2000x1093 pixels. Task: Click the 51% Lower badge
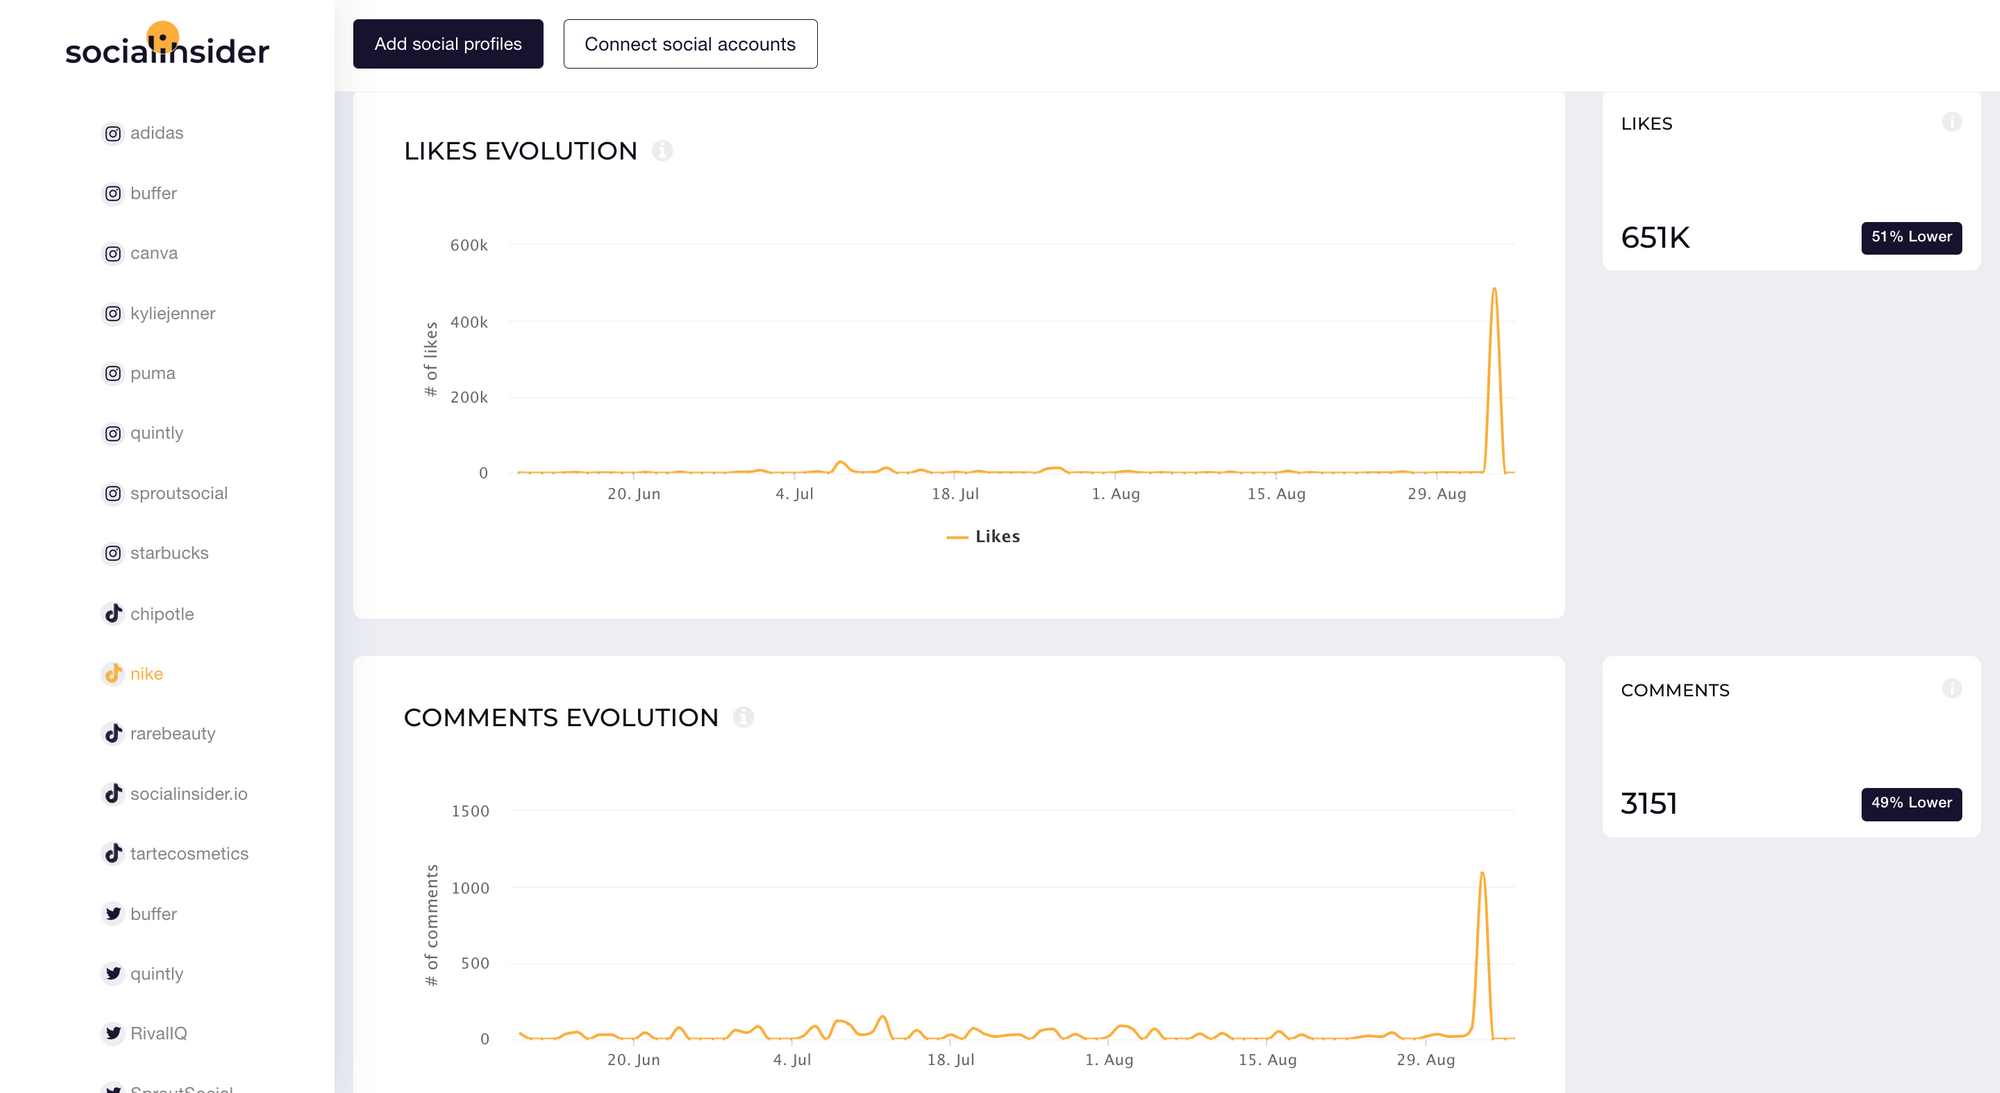[x=1911, y=237]
